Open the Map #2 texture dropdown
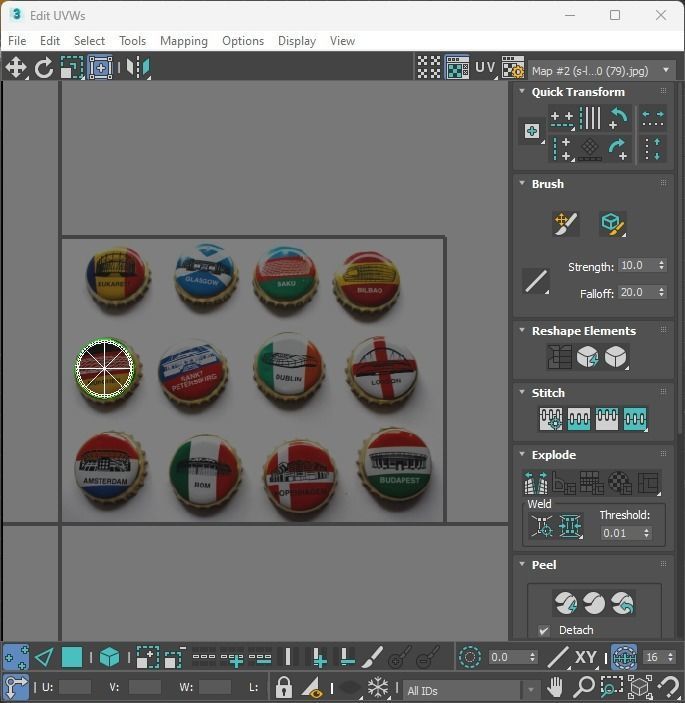Image resolution: width=685 pixels, height=703 pixels. [x=602, y=70]
